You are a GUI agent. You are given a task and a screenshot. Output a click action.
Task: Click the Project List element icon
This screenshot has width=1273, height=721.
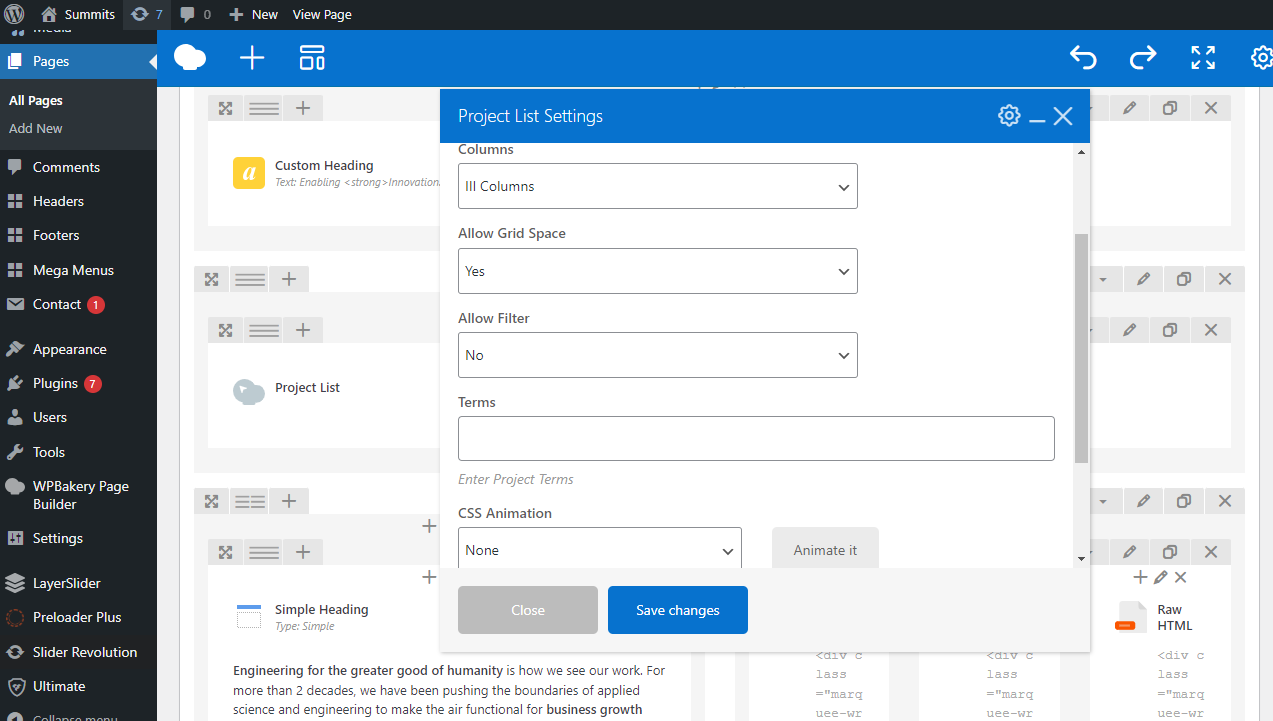coord(249,391)
